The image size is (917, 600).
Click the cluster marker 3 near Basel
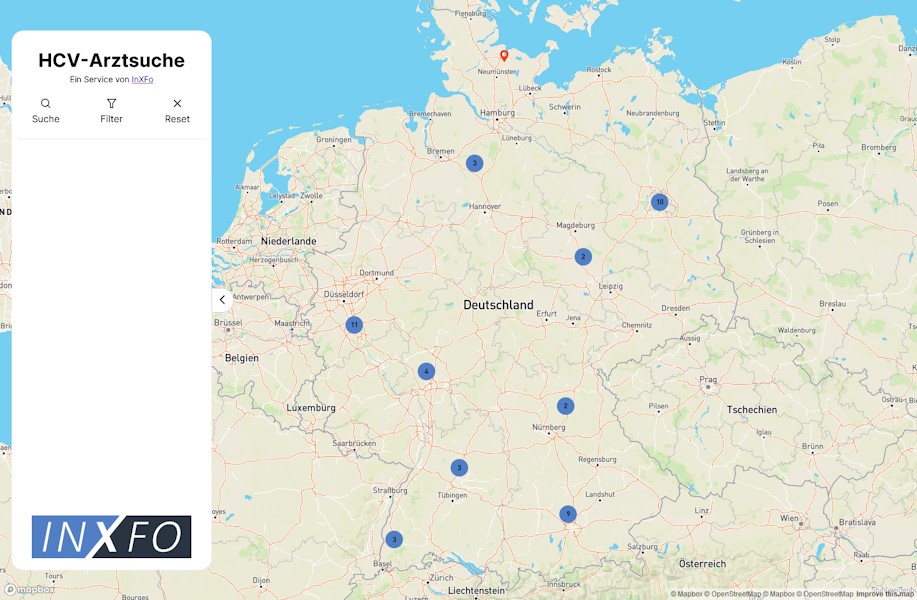point(395,538)
